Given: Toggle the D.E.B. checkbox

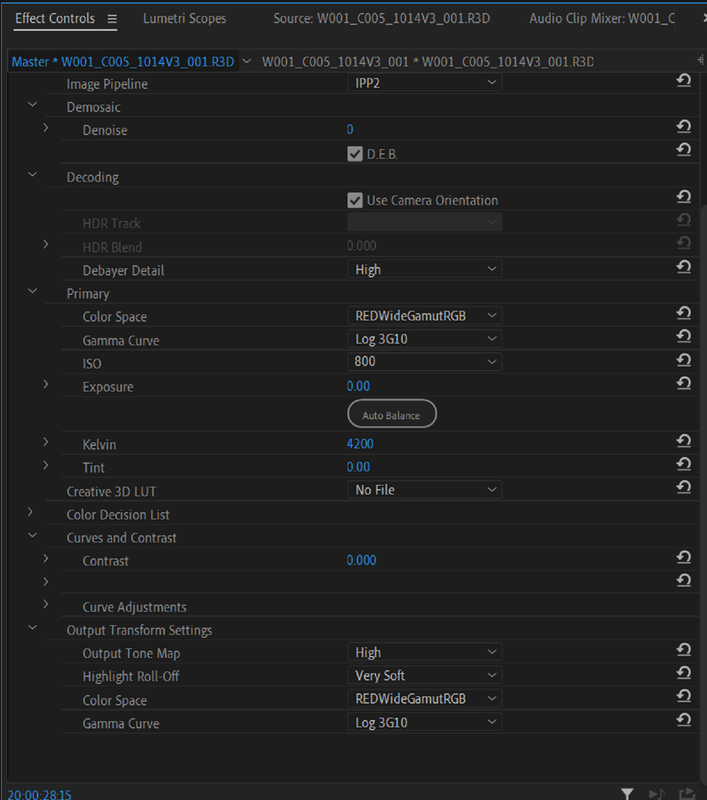Looking at the screenshot, I should point(355,154).
